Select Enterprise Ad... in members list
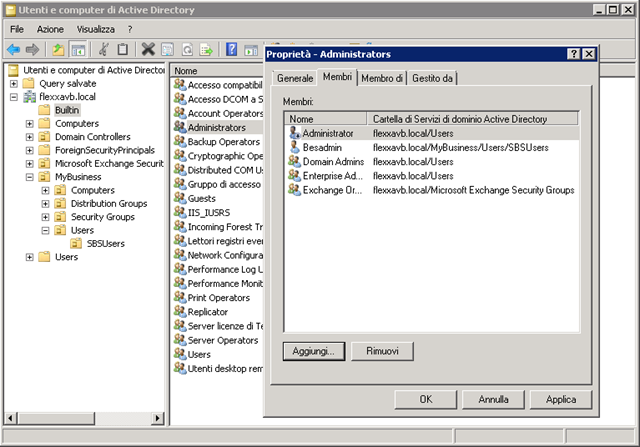Image resolution: width=640 pixels, height=447 pixels. pyautogui.click(x=433, y=176)
